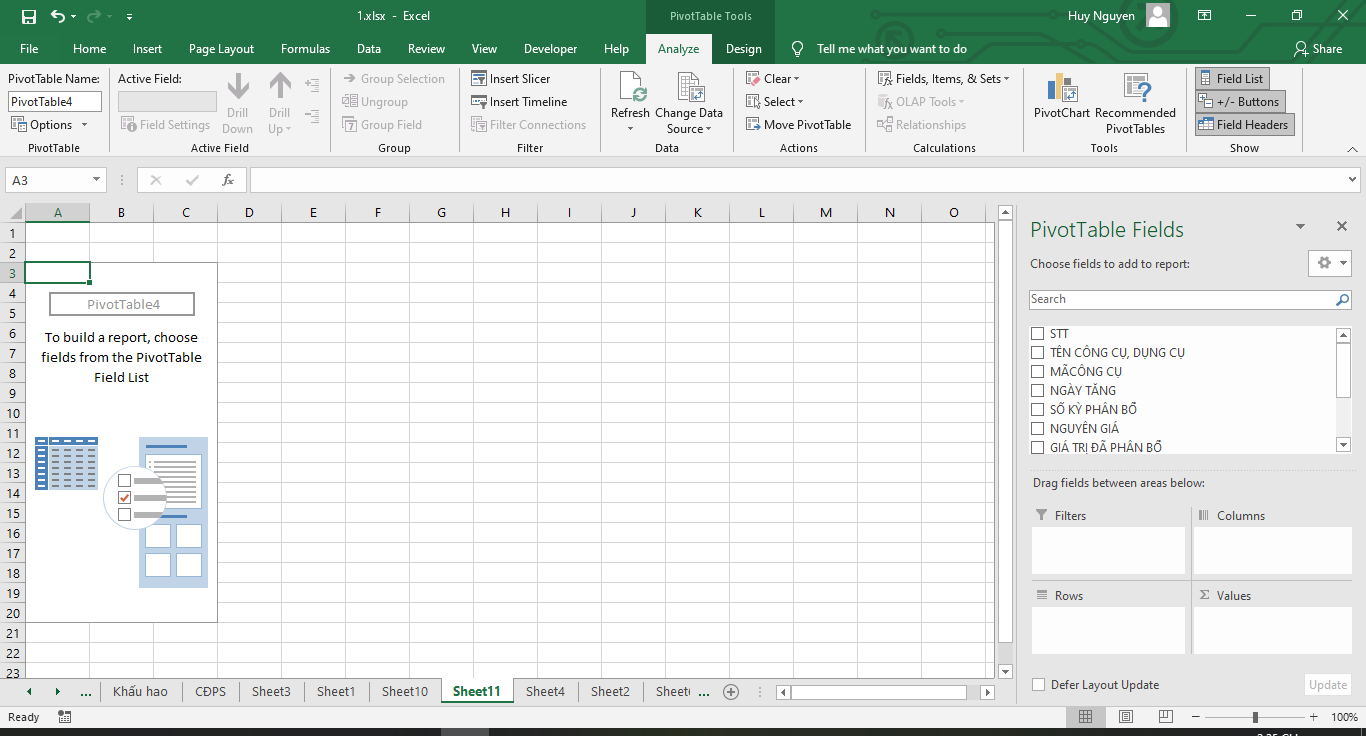Check the NGUYÊN GIÁ field checkbox
This screenshot has height=736, width=1366.
point(1038,429)
